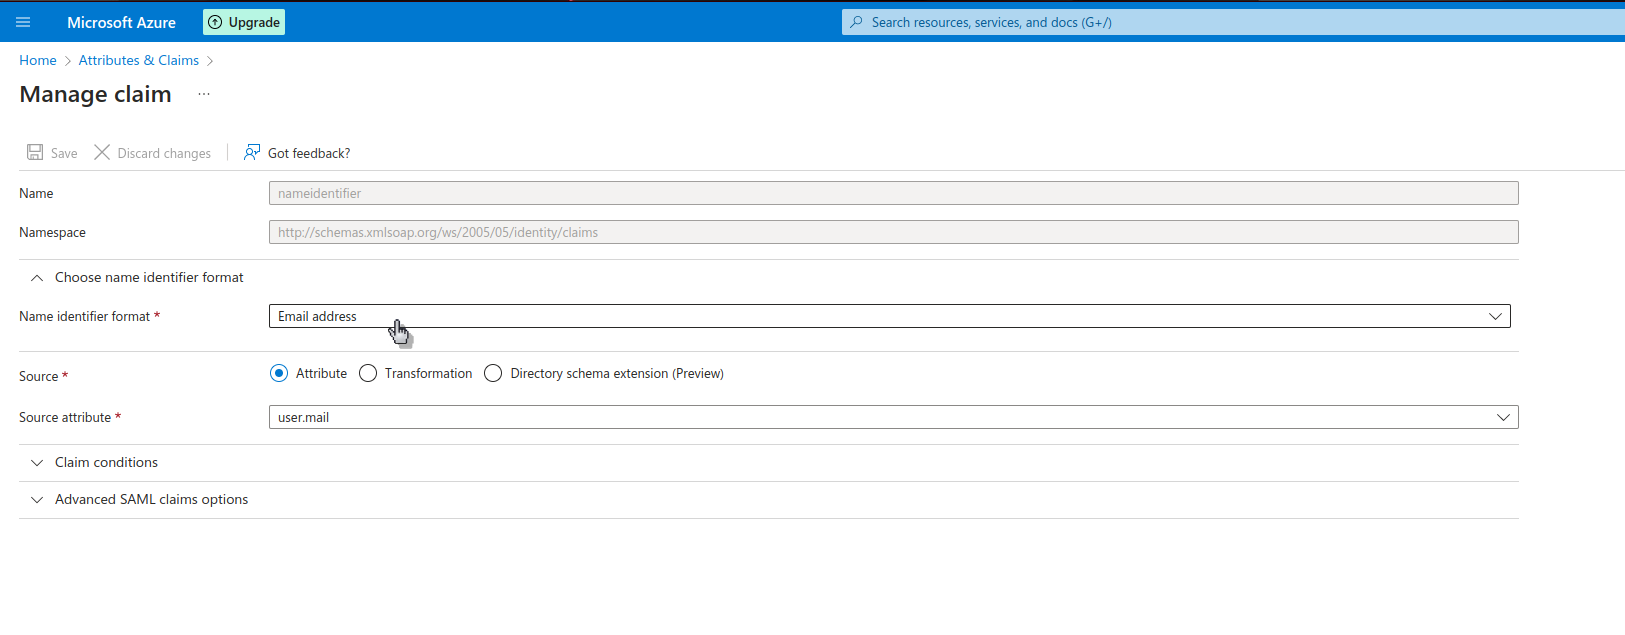Click the Save disk icon
Screen dimensions: 1625x635
point(35,152)
